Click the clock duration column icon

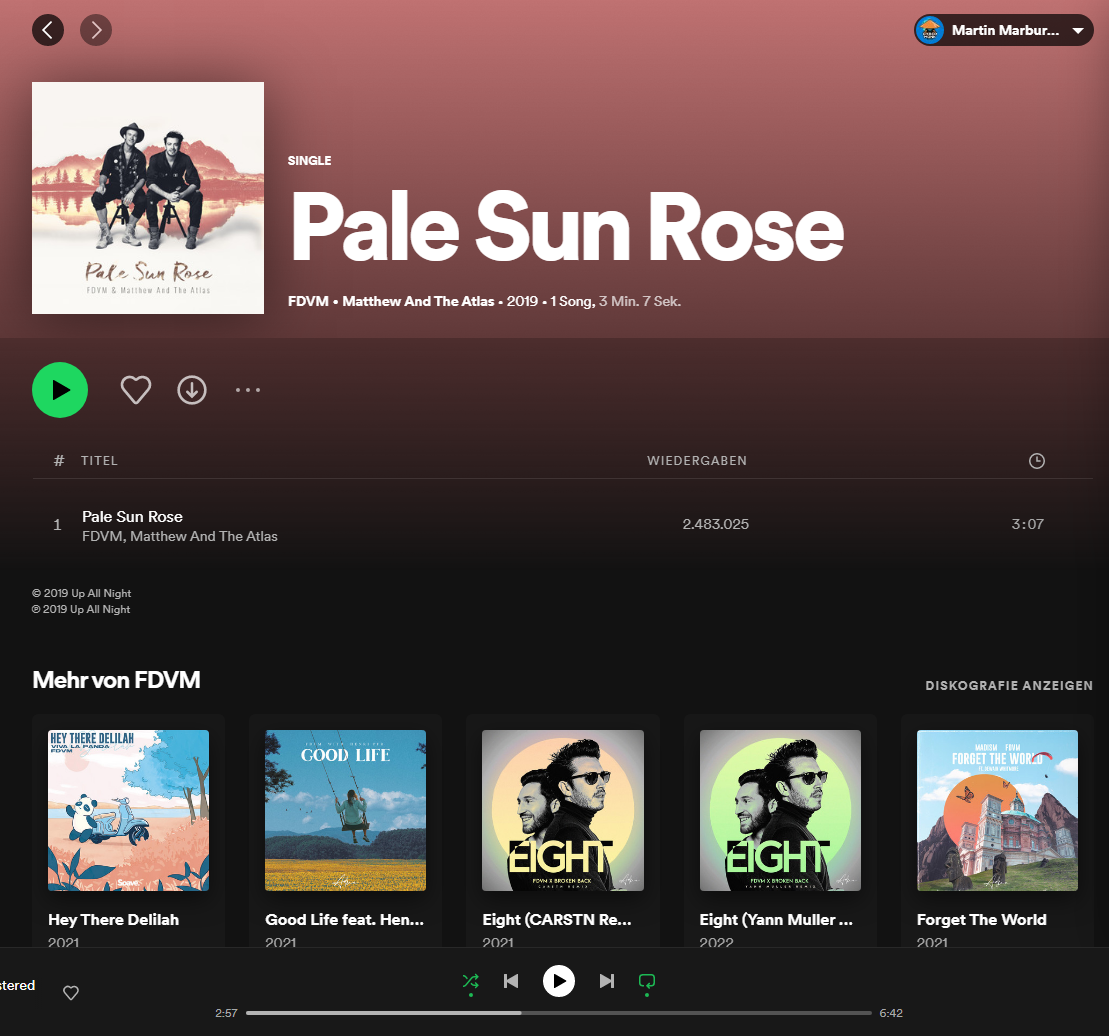coord(1036,461)
